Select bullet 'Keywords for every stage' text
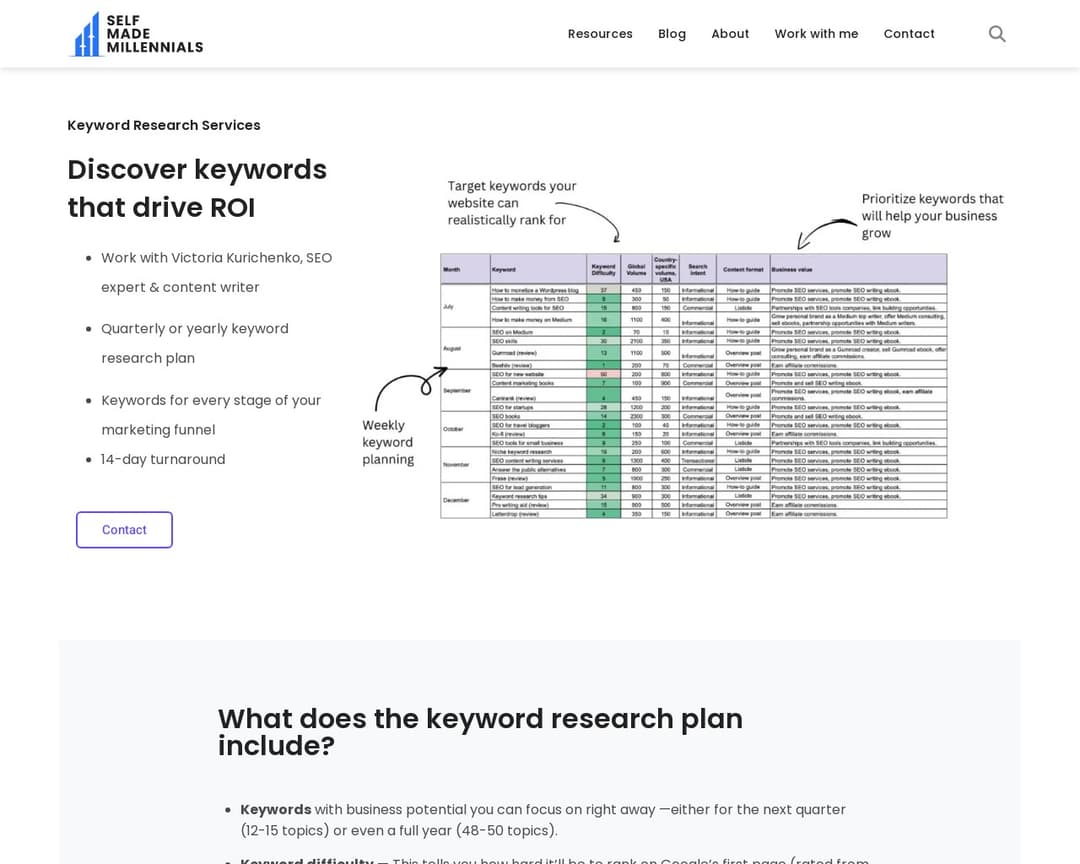Image resolution: width=1080 pixels, height=864 pixels. coord(211,415)
